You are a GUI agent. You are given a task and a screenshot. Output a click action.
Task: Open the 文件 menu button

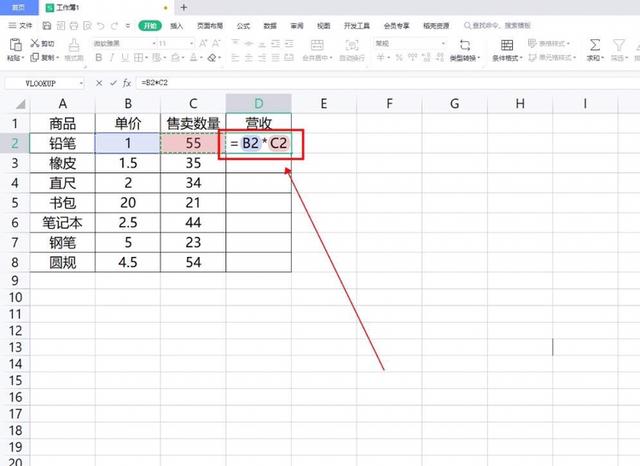coord(21,26)
